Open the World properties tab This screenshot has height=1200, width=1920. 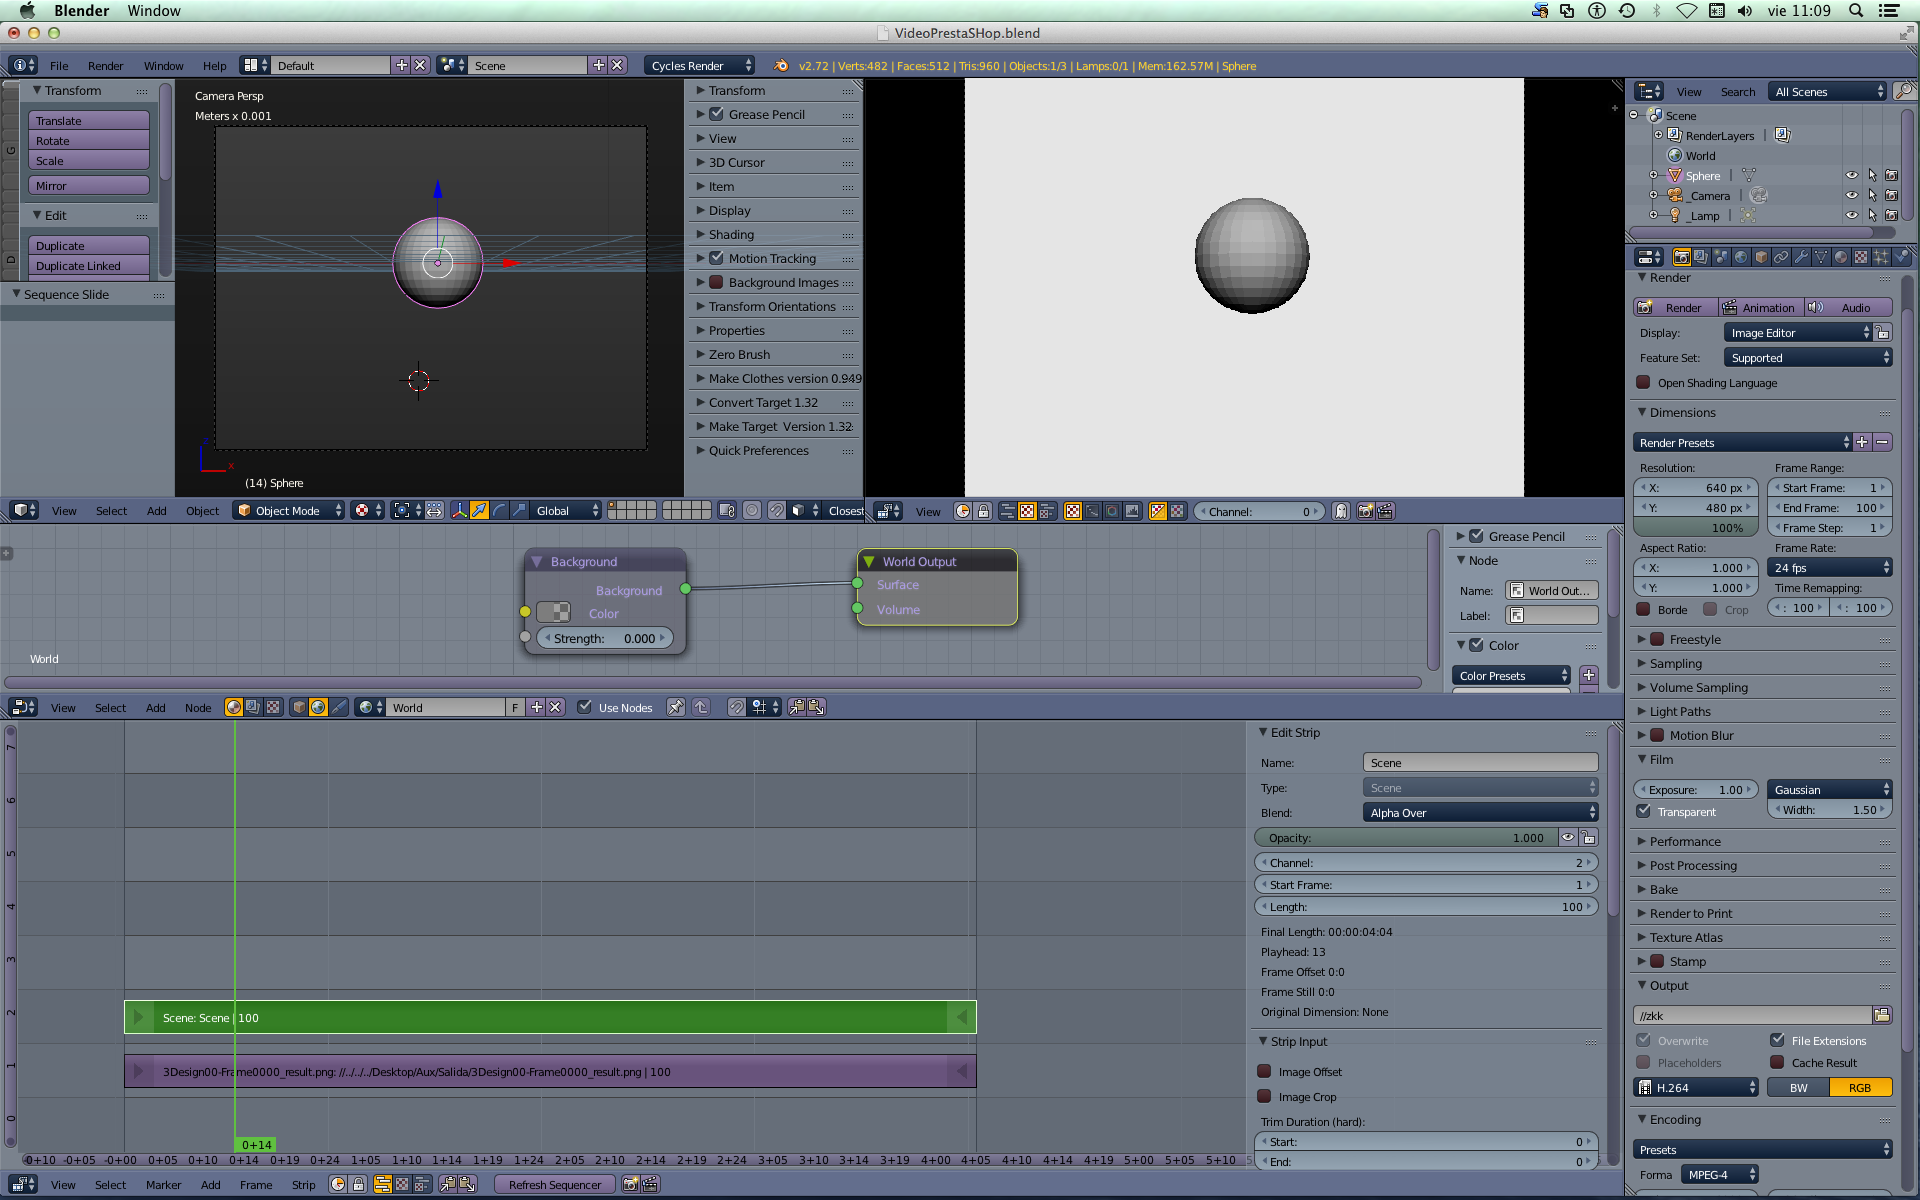tap(1741, 257)
